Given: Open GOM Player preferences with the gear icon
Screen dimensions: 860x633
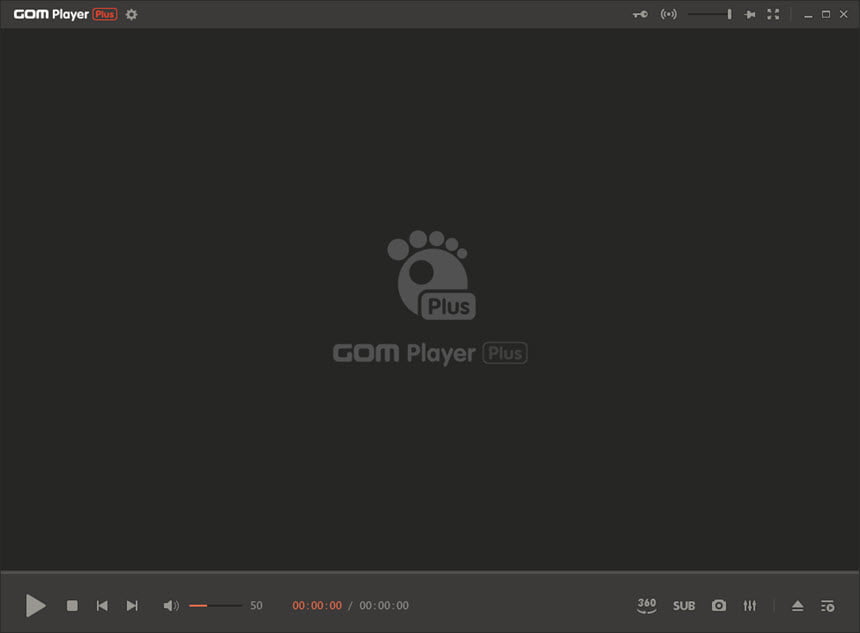Looking at the screenshot, I should pyautogui.click(x=131, y=14).
